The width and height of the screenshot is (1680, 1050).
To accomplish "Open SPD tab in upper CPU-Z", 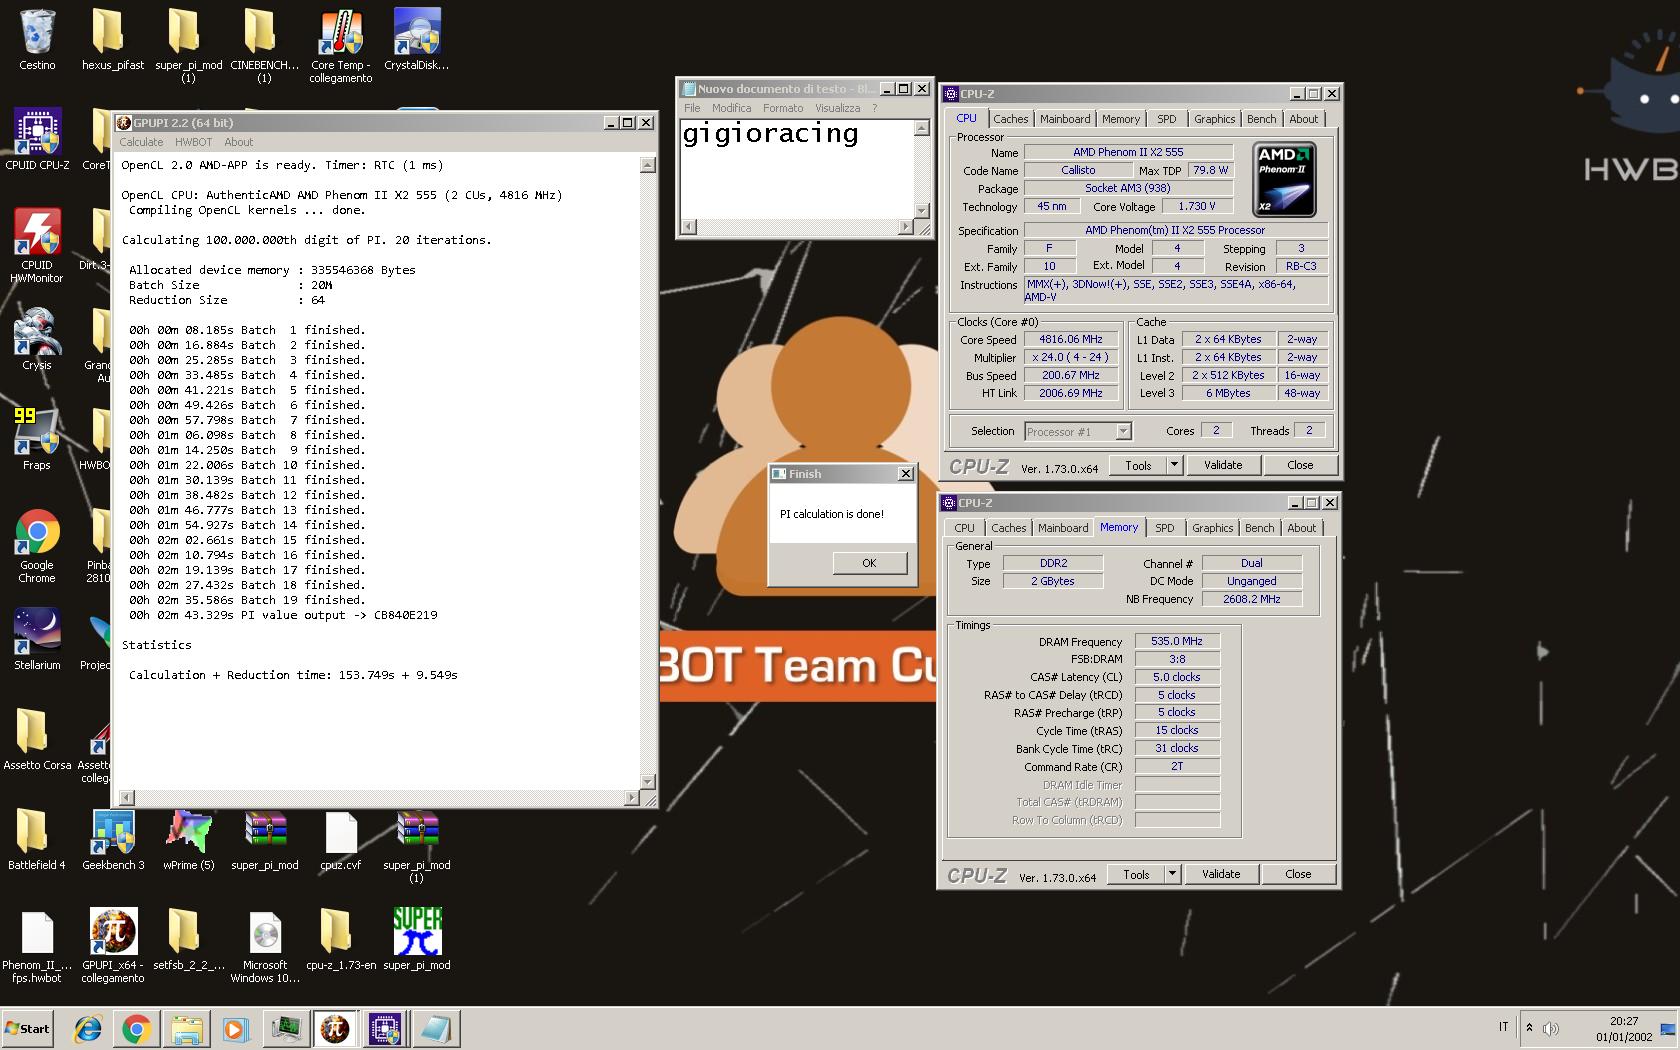I will pyautogui.click(x=1166, y=119).
